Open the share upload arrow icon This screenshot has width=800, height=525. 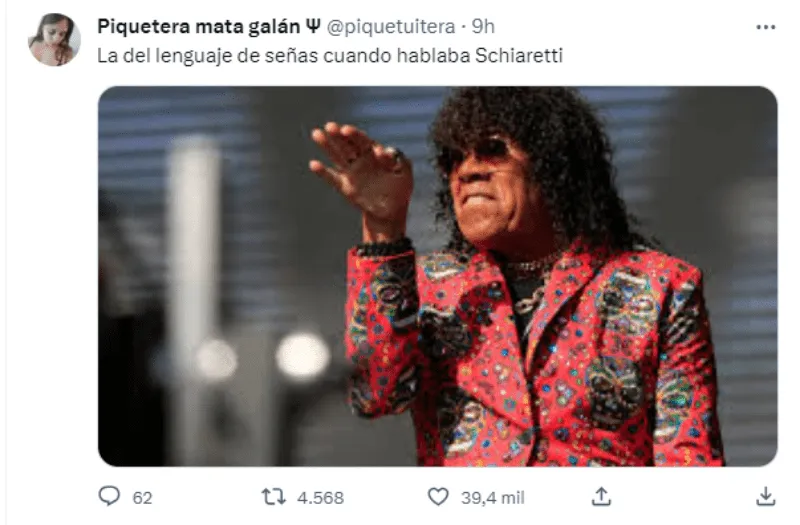601,496
